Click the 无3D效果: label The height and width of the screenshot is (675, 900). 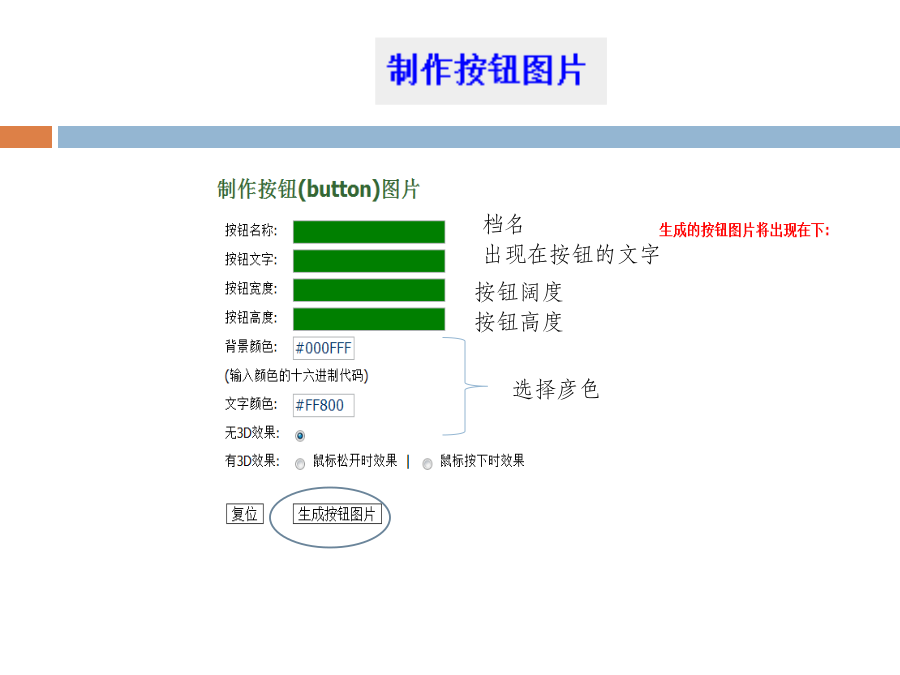(x=252, y=433)
